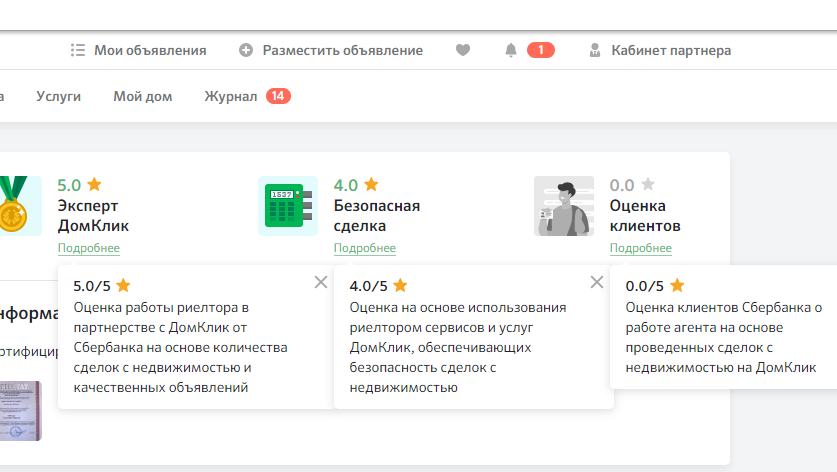Open favorites heart icon
This screenshot has width=837, height=472.
[x=463, y=50]
